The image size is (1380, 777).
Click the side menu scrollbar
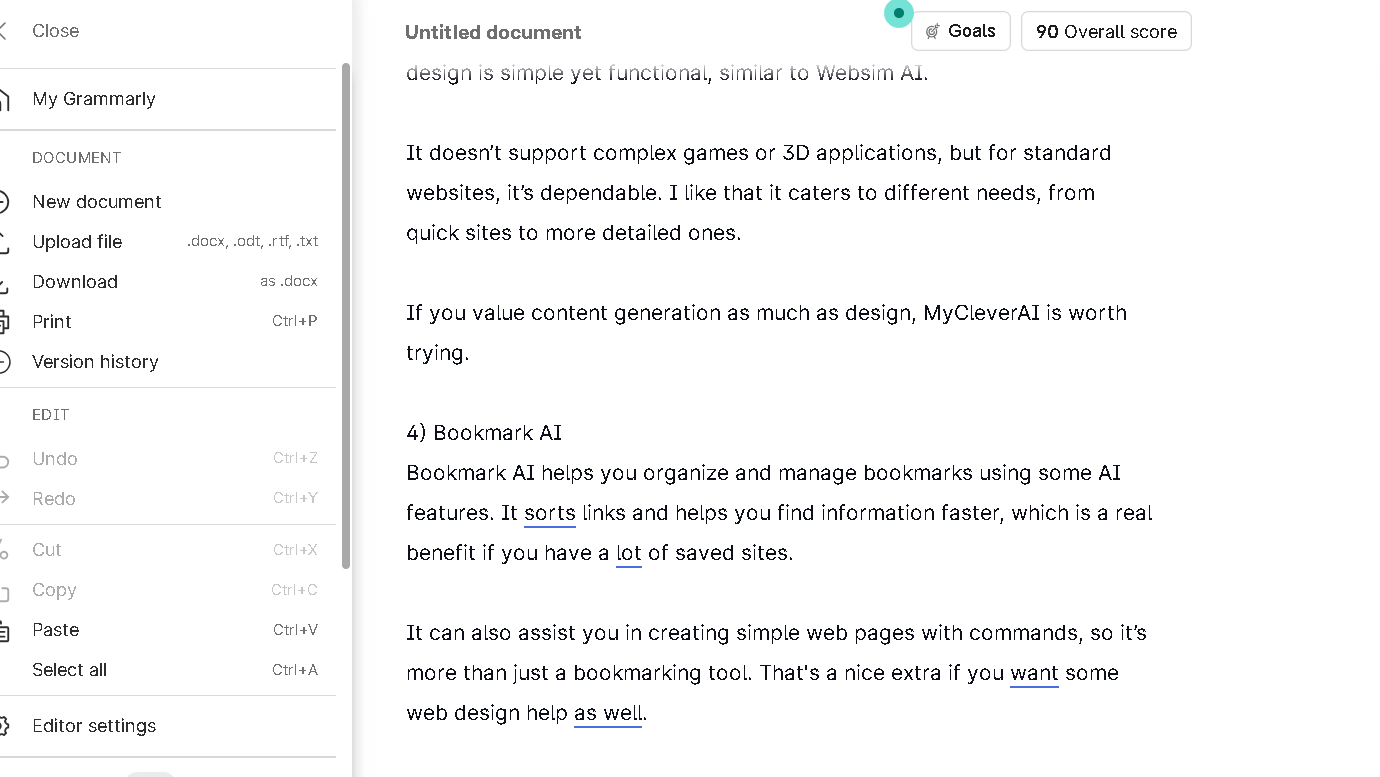pos(346,316)
